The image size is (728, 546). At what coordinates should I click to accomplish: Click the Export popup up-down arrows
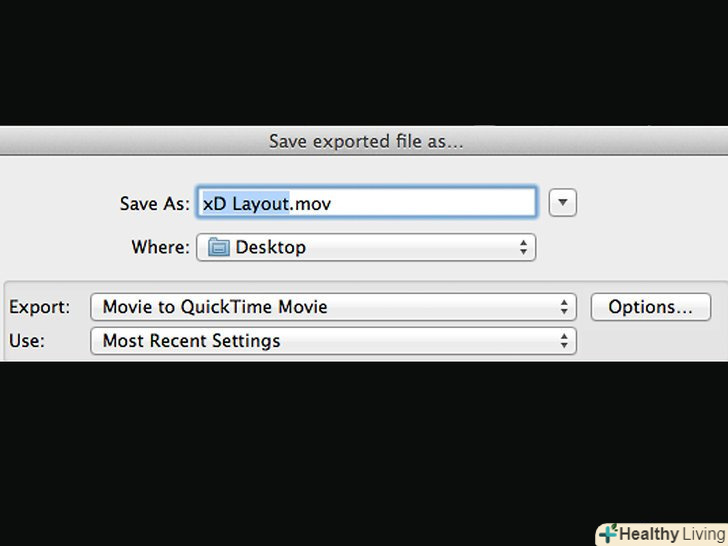pyautogui.click(x=564, y=307)
